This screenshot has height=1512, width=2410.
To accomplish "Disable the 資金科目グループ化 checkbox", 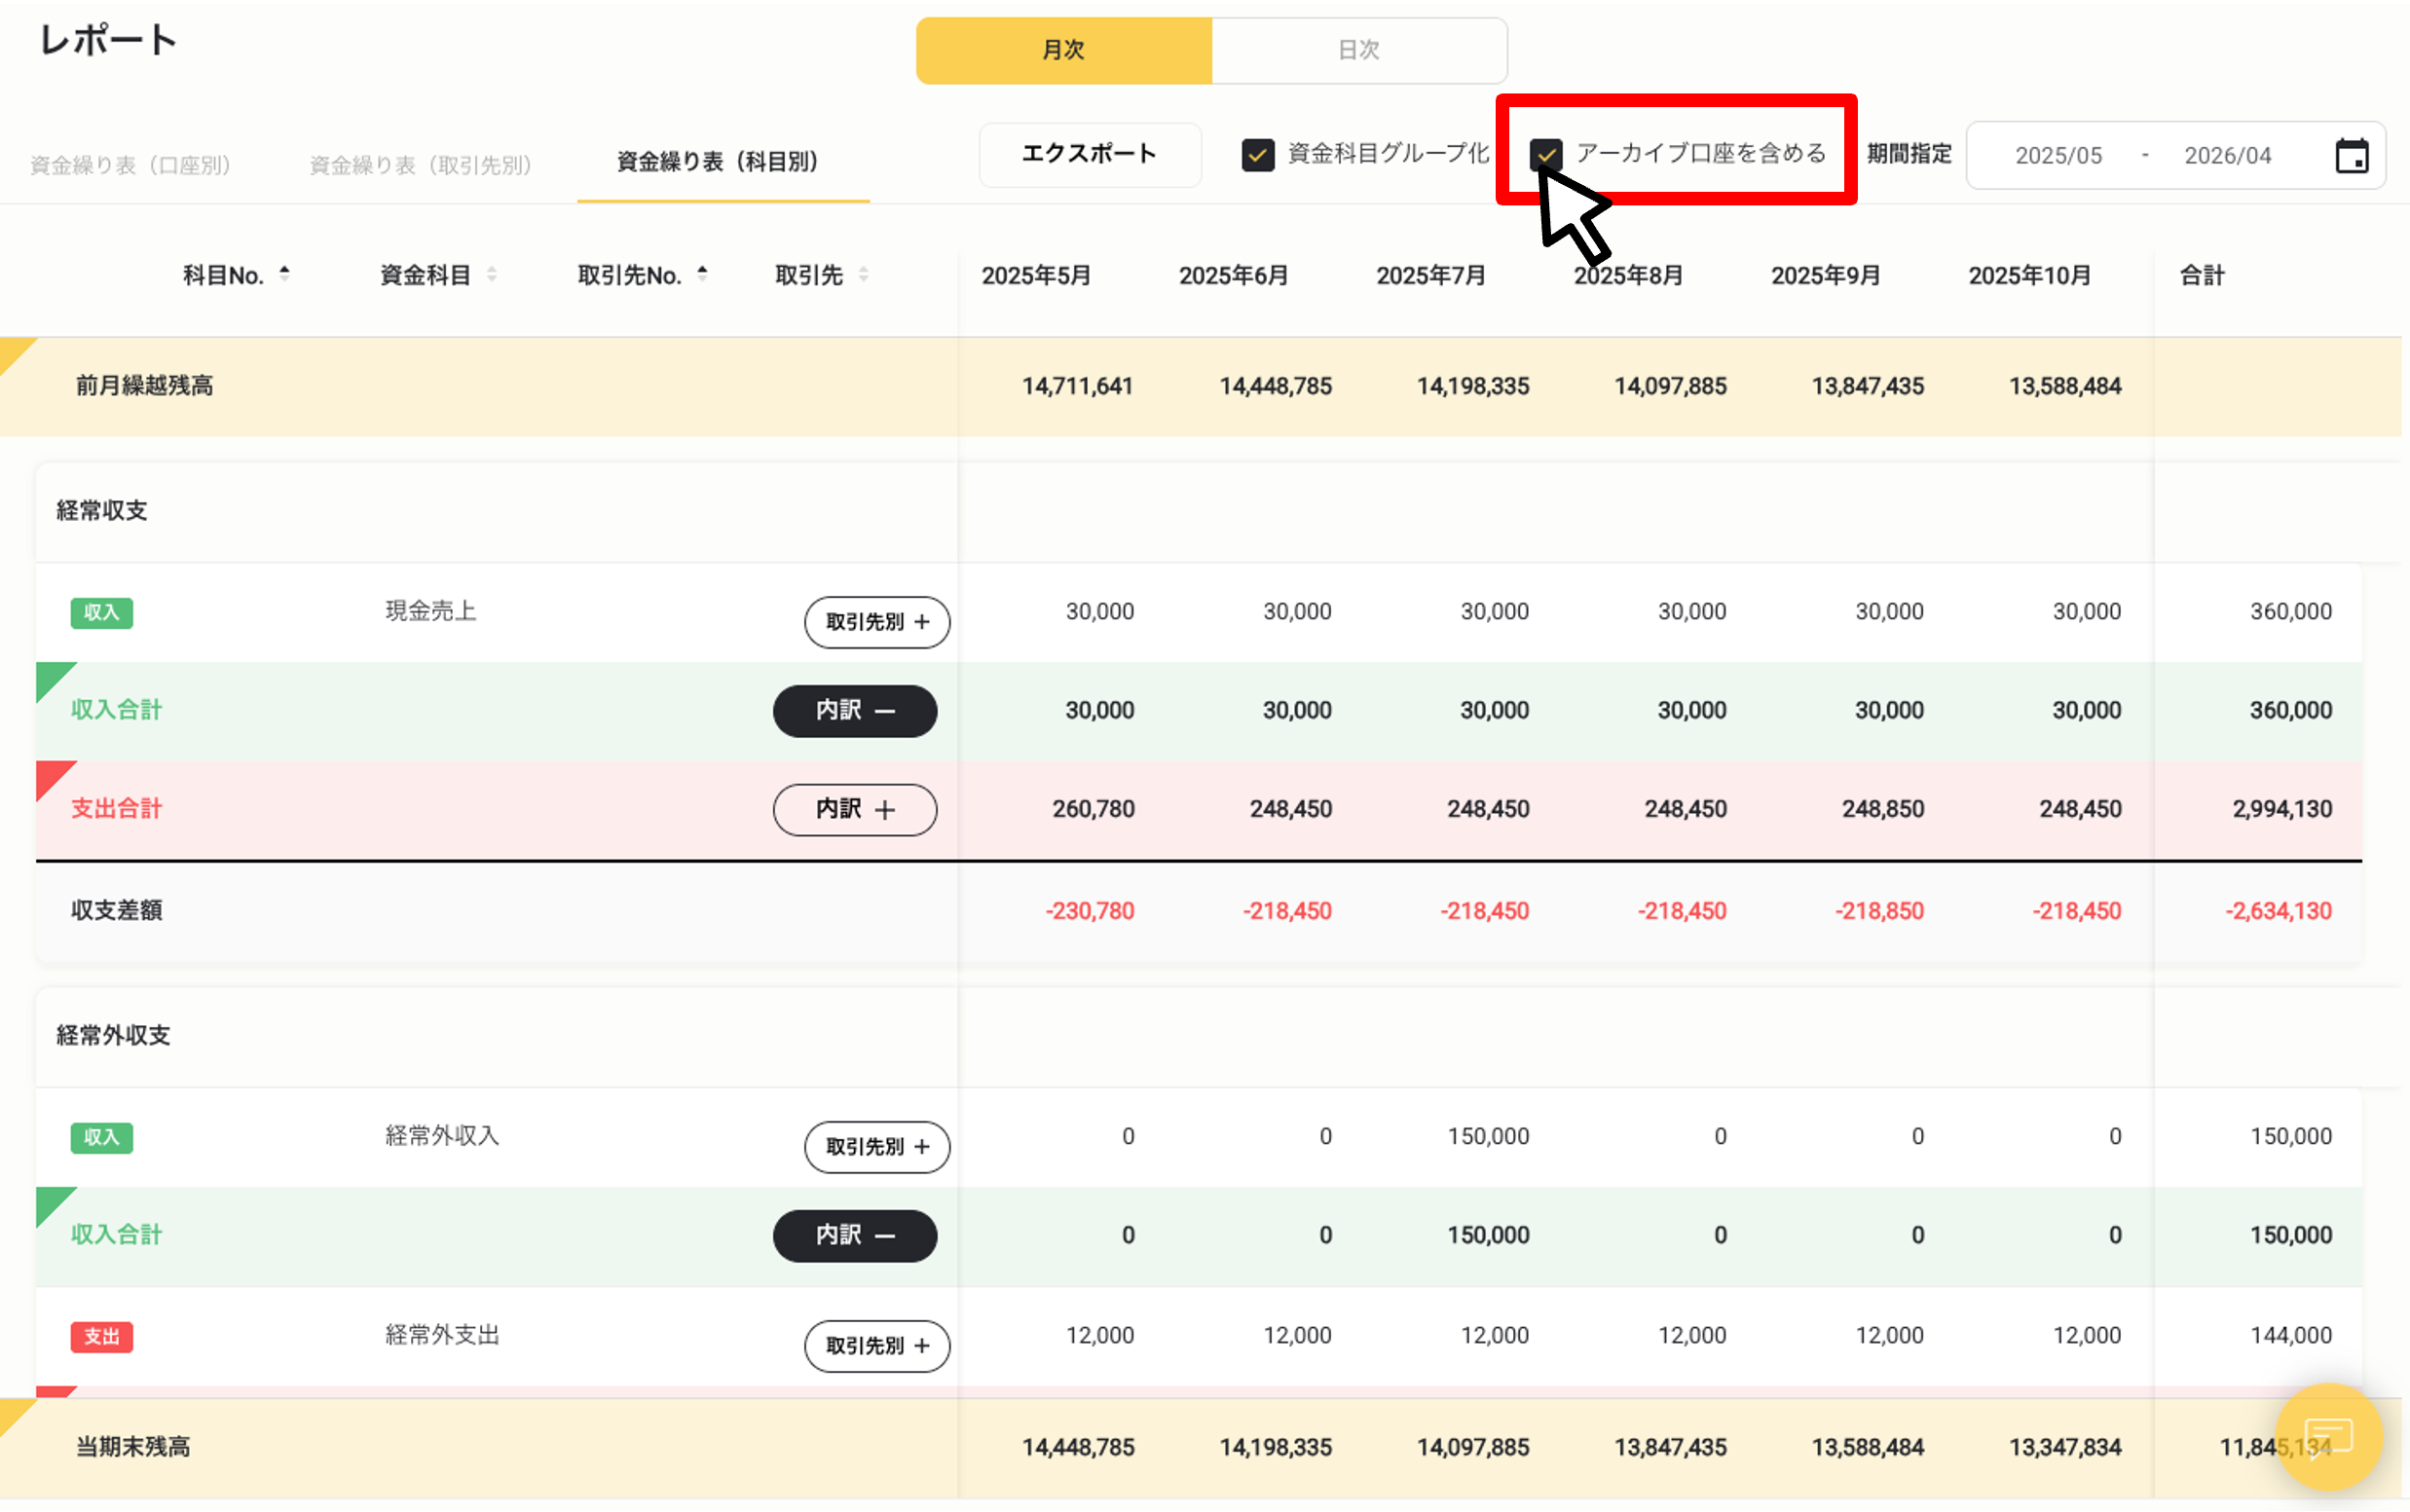I will (1258, 155).
